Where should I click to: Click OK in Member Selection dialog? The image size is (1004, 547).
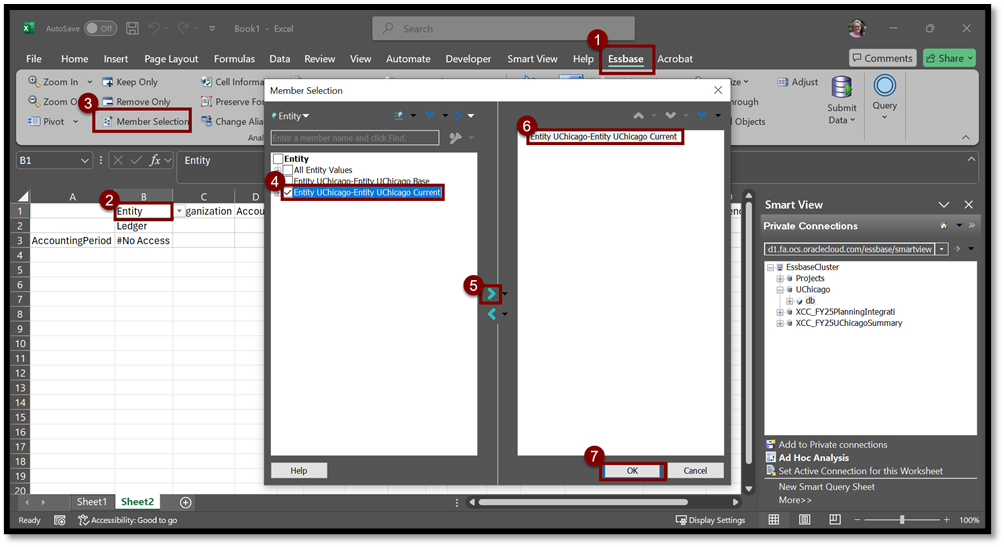tap(632, 471)
